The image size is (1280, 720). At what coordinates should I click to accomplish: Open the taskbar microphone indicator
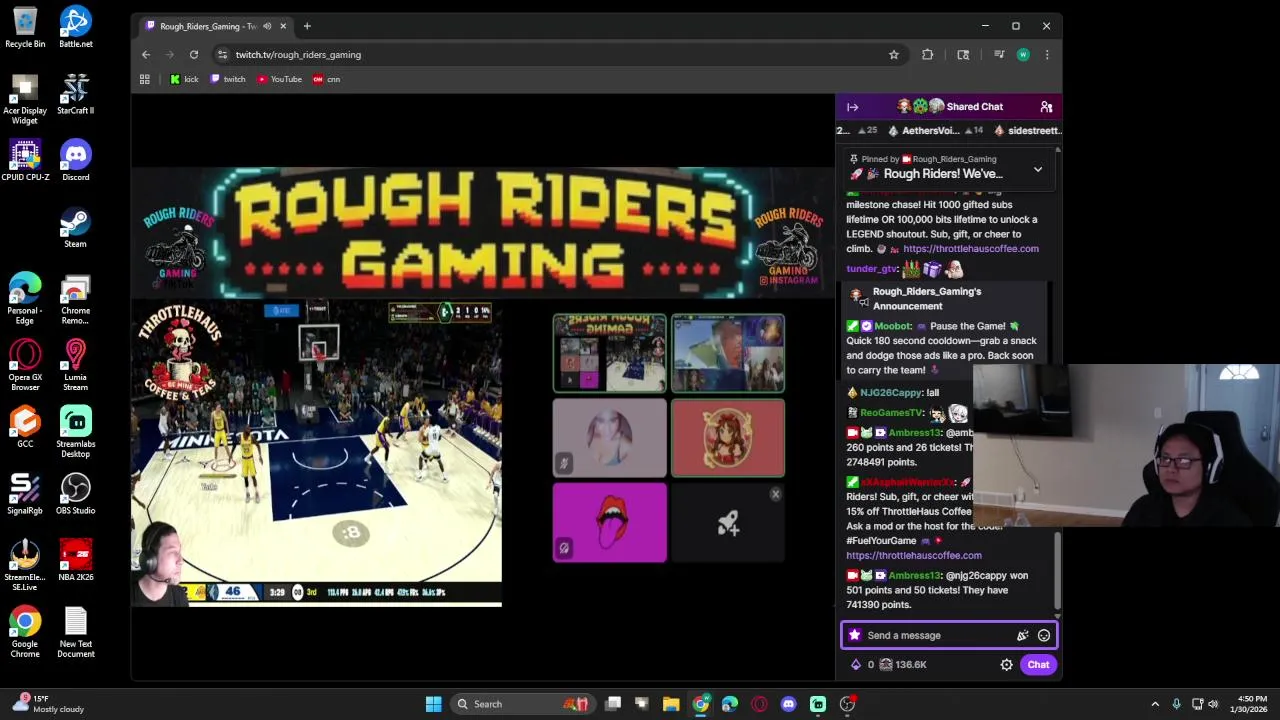(1176, 704)
